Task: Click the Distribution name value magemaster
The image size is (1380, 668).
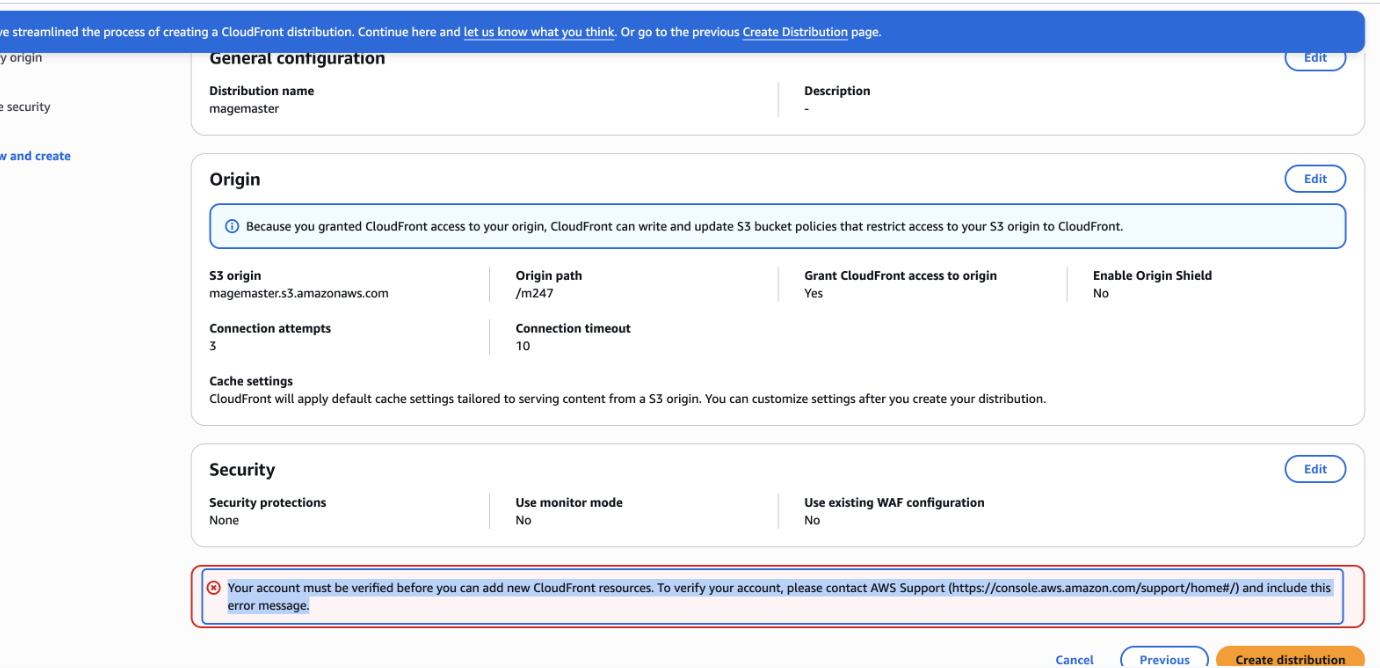Action: pyautogui.click(x=244, y=109)
